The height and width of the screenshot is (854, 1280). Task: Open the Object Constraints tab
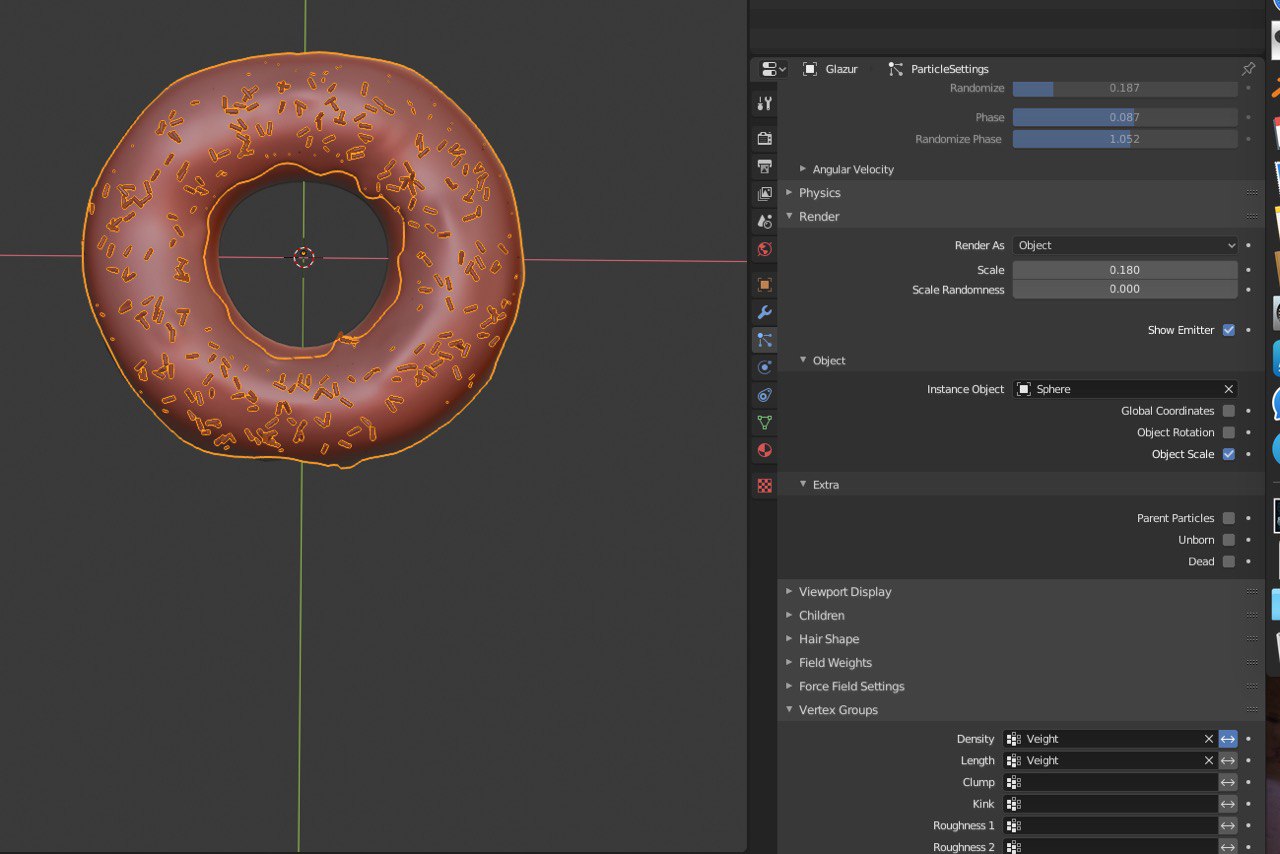tap(765, 395)
